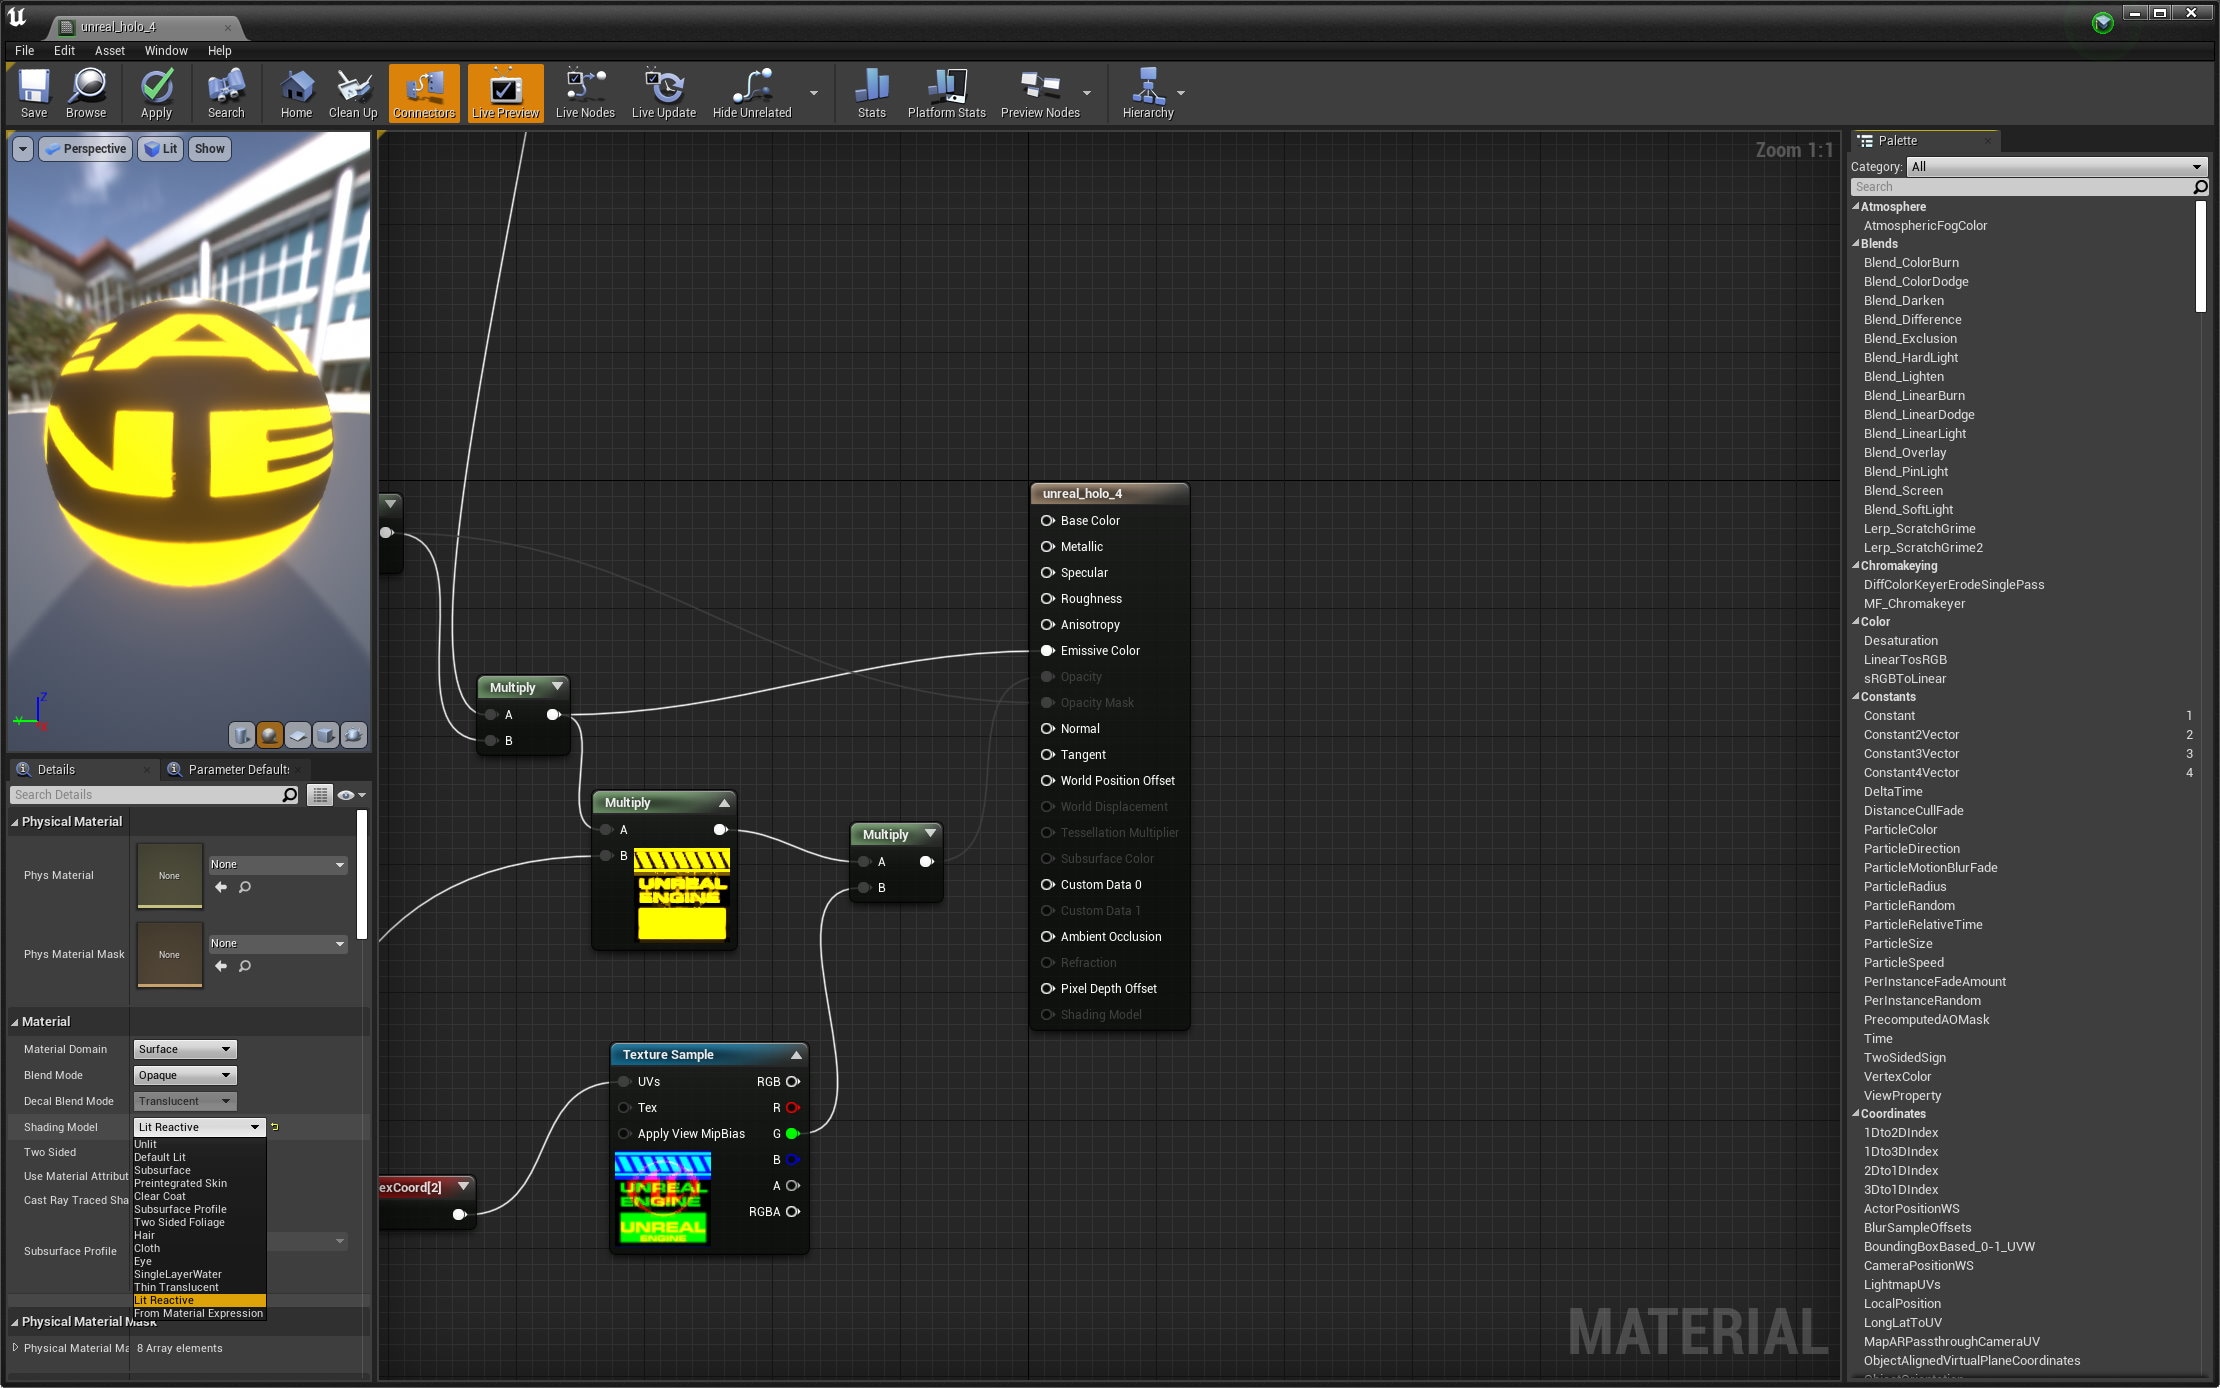Click the Lit view mode button
The height and width of the screenshot is (1388, 2220).
(160, 149)
